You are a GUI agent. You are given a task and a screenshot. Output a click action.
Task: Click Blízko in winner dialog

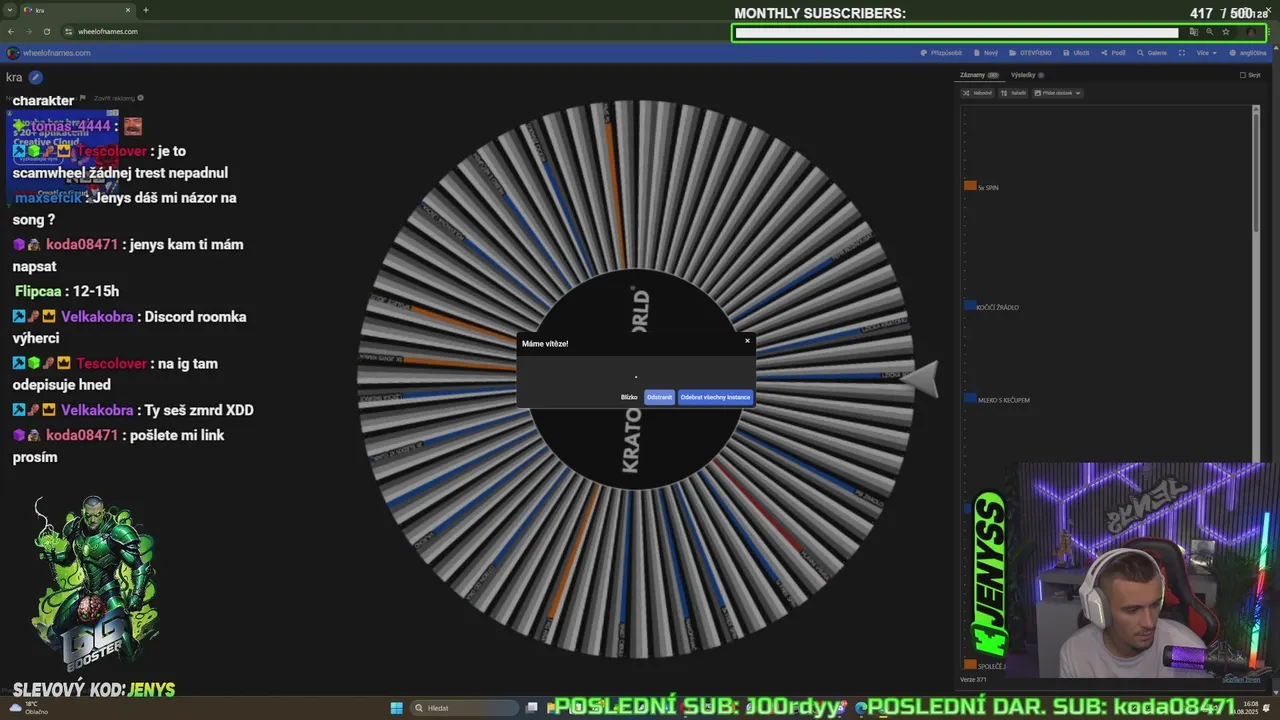[x=629, y=397]
